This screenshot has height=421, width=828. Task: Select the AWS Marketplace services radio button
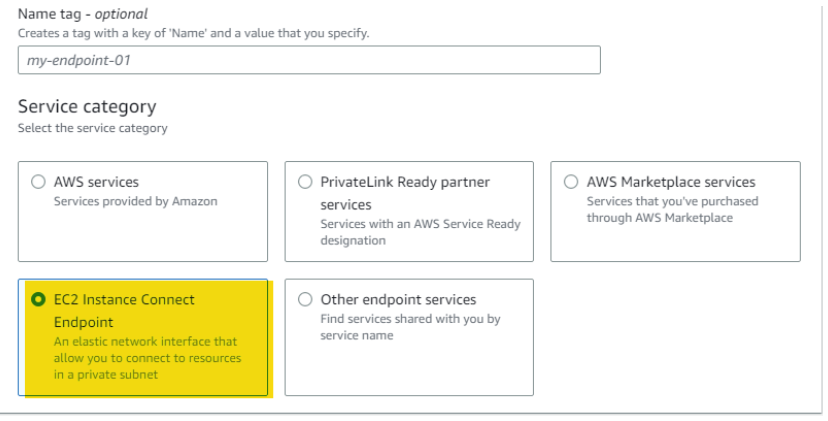(x=572, y=182)
